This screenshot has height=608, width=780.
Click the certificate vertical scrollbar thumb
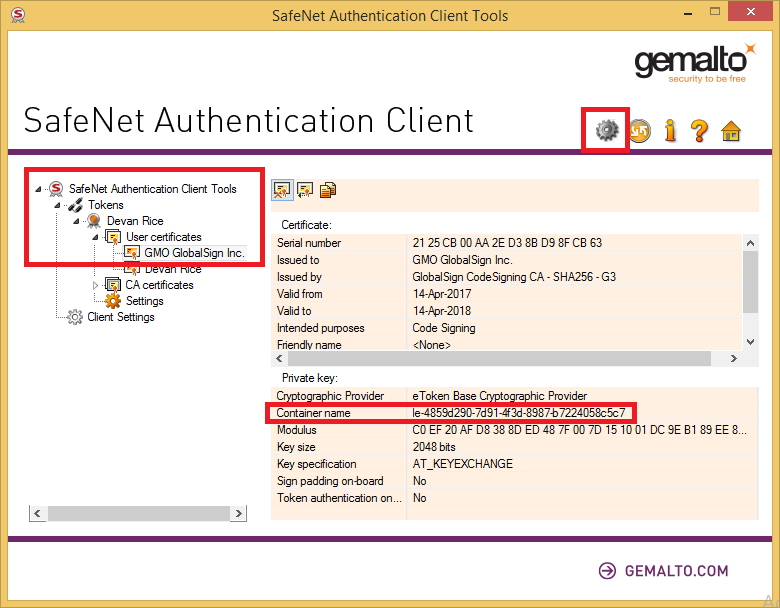(x=750, y=282)
